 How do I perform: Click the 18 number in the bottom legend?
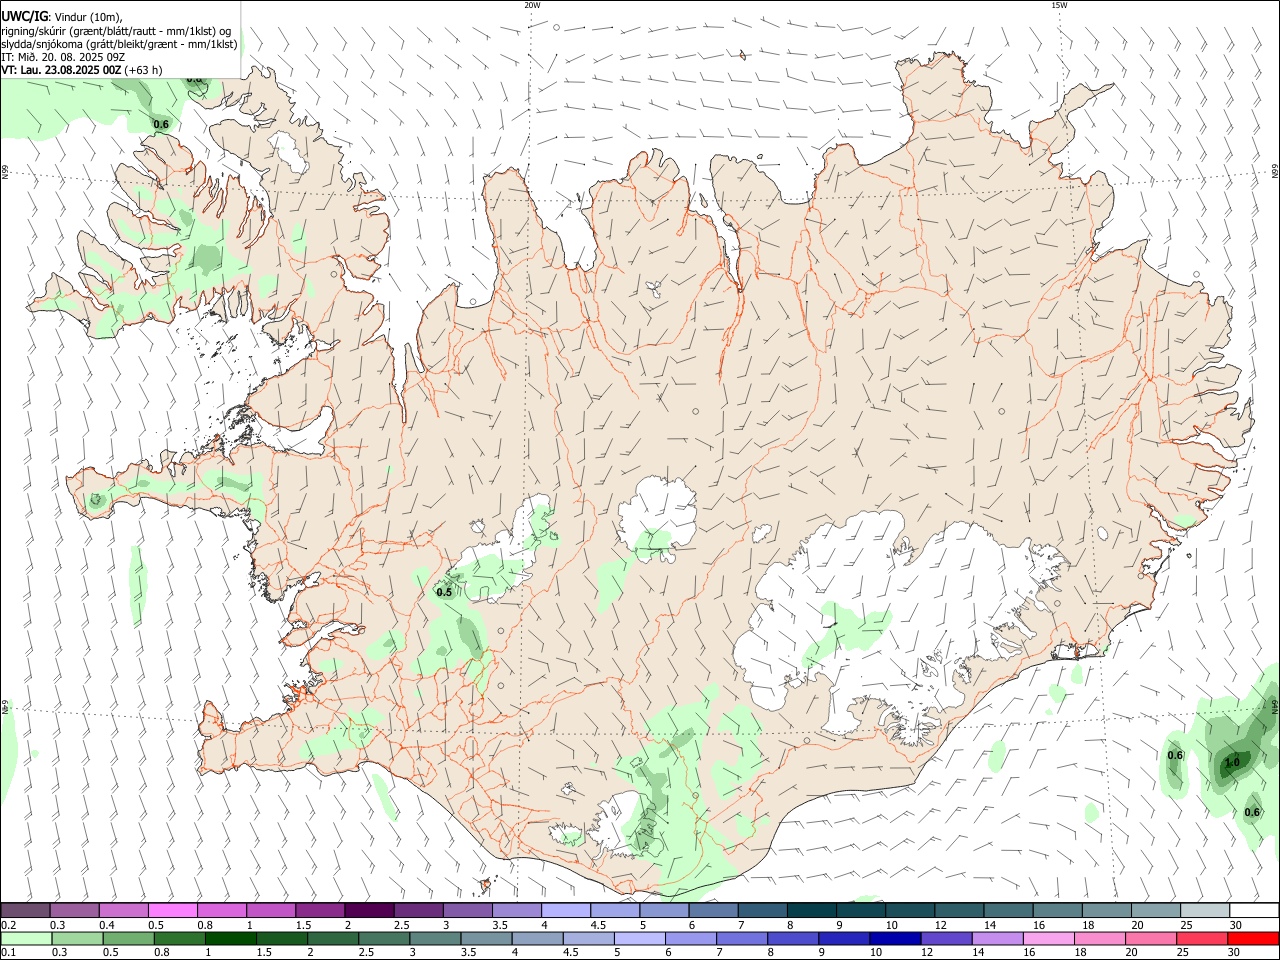[1083, 953]
